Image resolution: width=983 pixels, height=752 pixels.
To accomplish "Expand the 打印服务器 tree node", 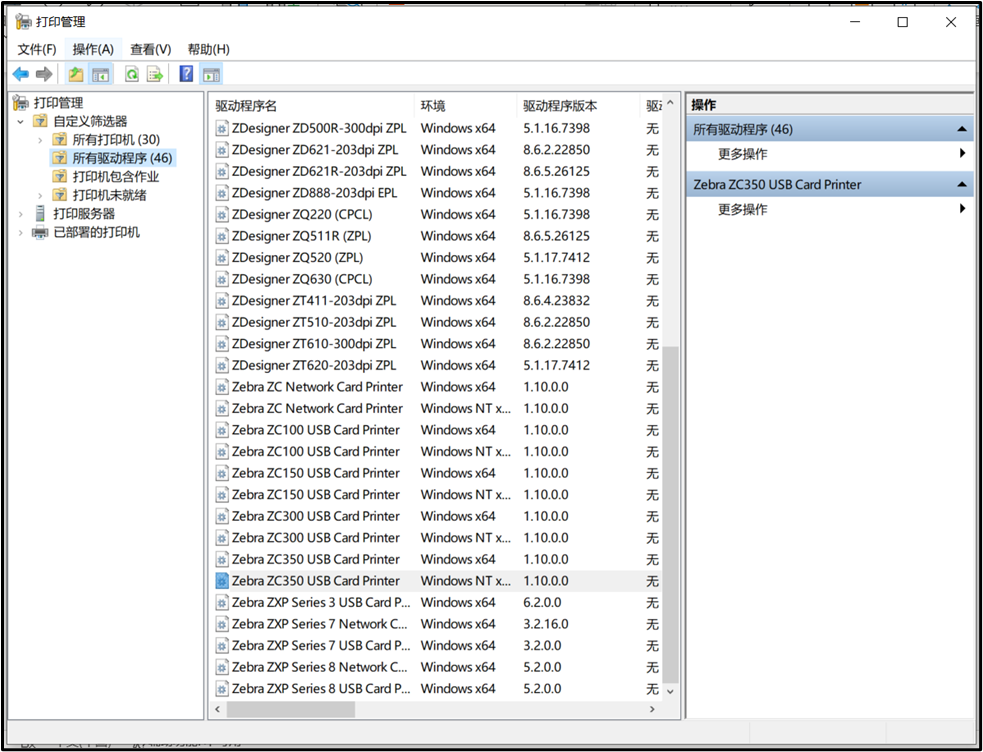I will pos(21,214).
